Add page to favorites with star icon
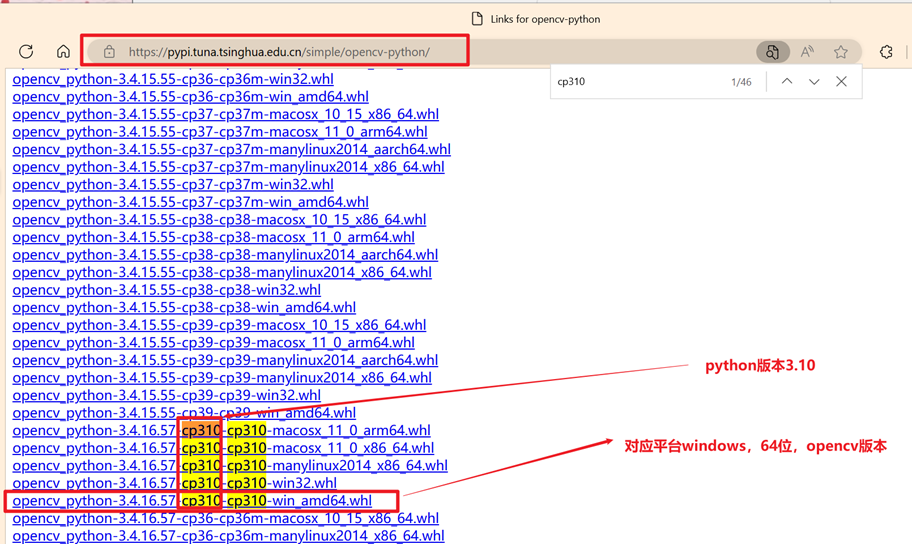 tap(840, 52)
